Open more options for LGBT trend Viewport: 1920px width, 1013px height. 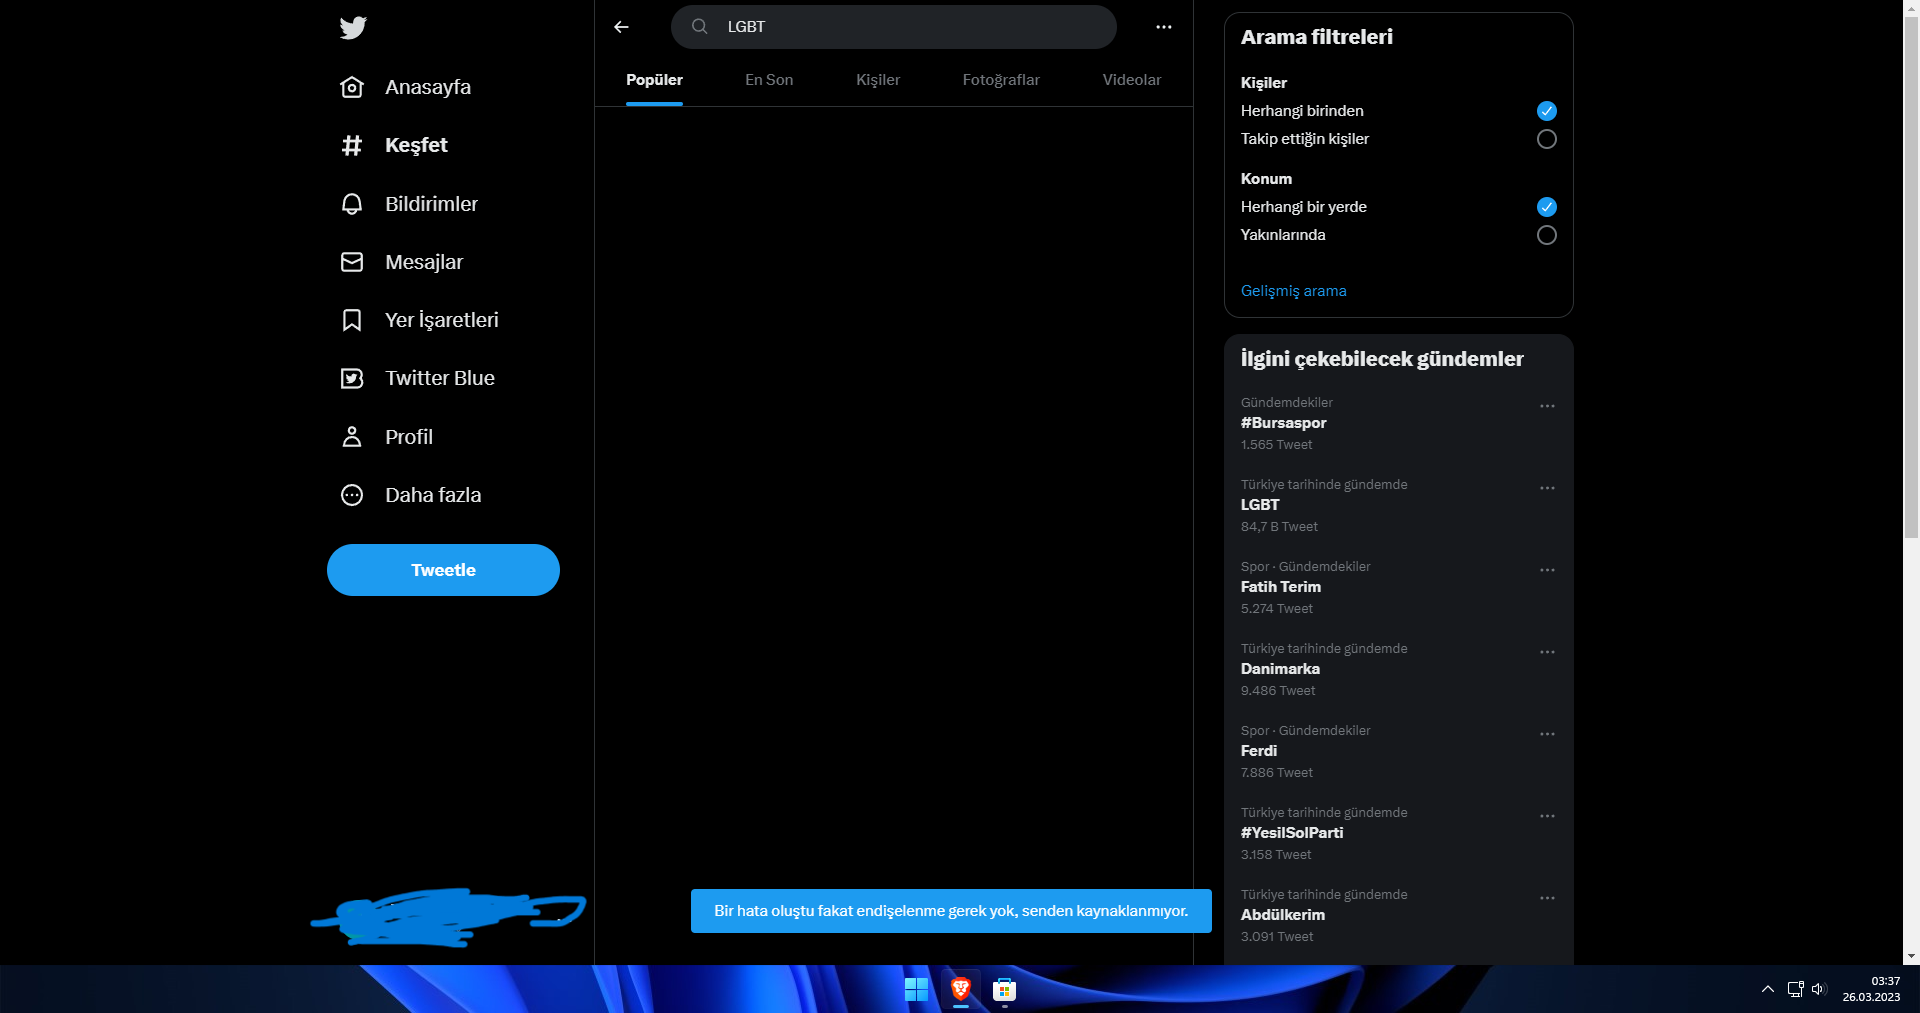click(1547, 488)
